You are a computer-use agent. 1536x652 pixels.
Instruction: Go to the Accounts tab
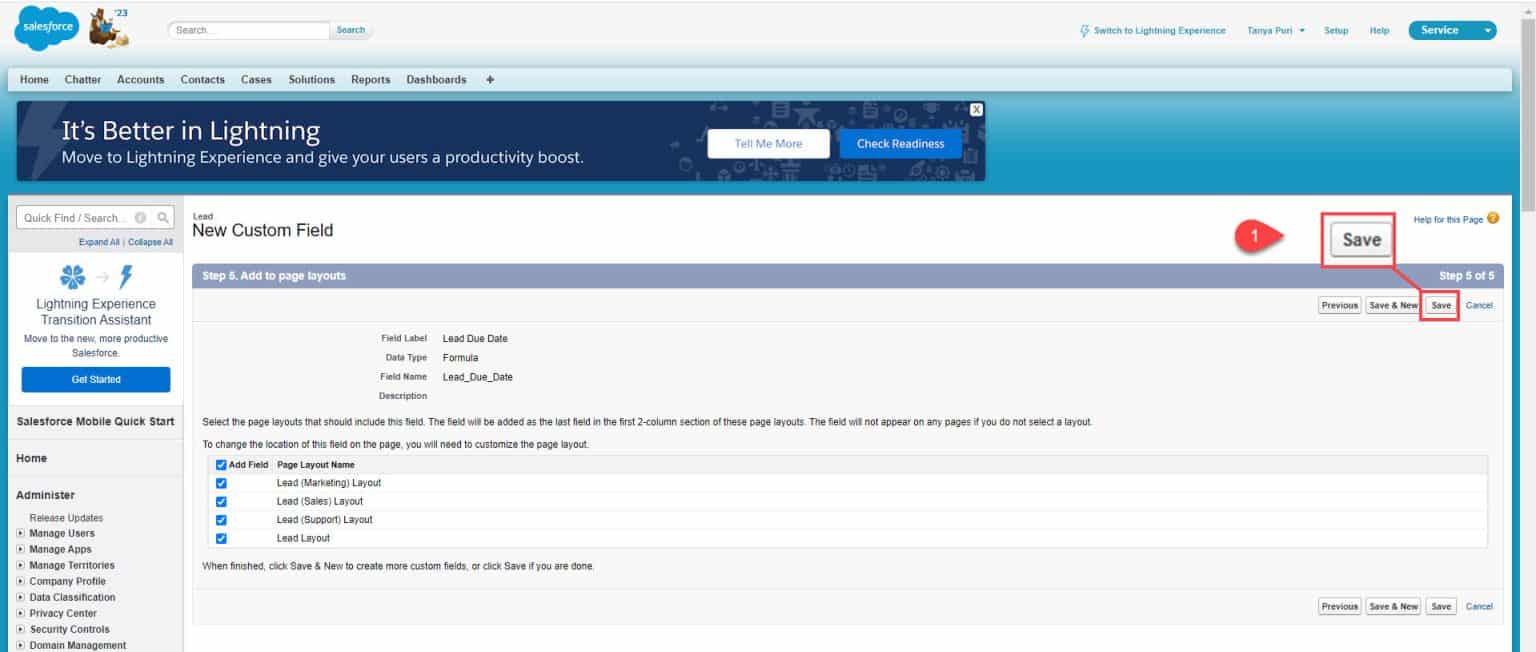pos(140,80)
